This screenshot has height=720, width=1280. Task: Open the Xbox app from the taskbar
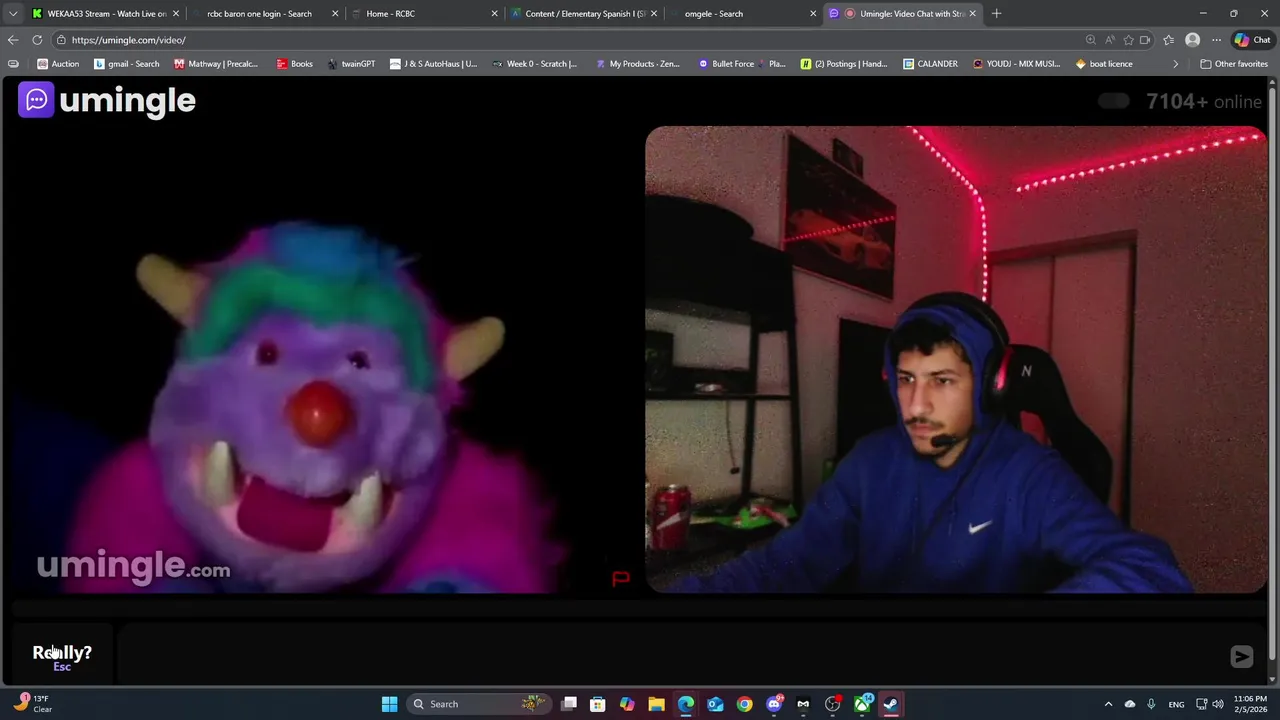pyautogui.click(x=862, y=704)
